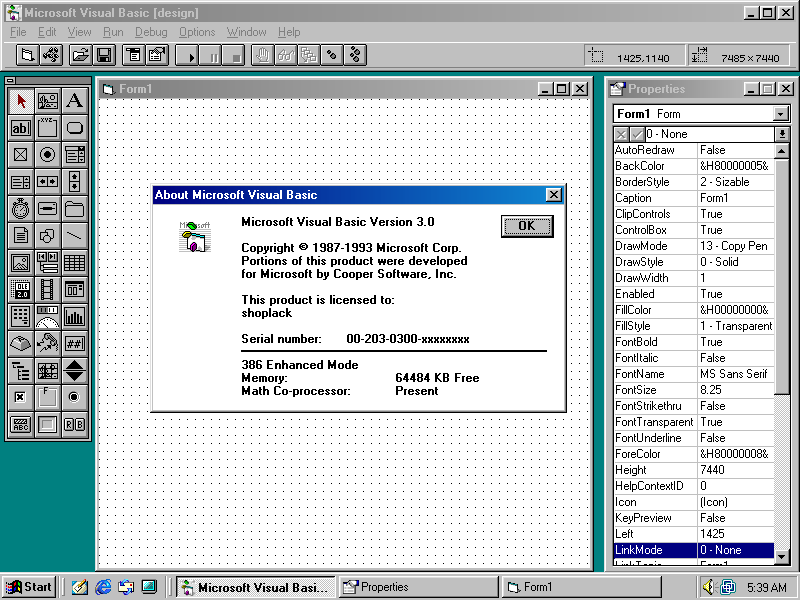Select the film strip animated button tool
This screenshot has width=800, height=600.
pos(47,290)
